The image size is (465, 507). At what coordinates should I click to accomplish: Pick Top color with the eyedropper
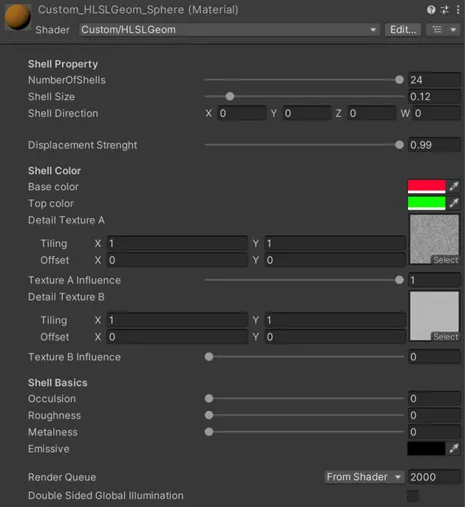454,203
